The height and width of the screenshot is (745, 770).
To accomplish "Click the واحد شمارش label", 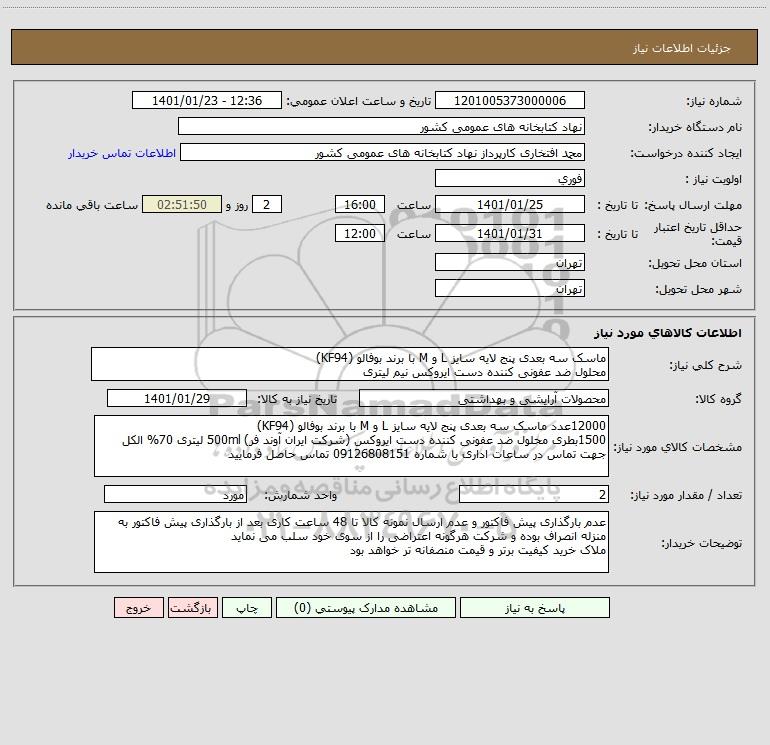I will point(301,495).
